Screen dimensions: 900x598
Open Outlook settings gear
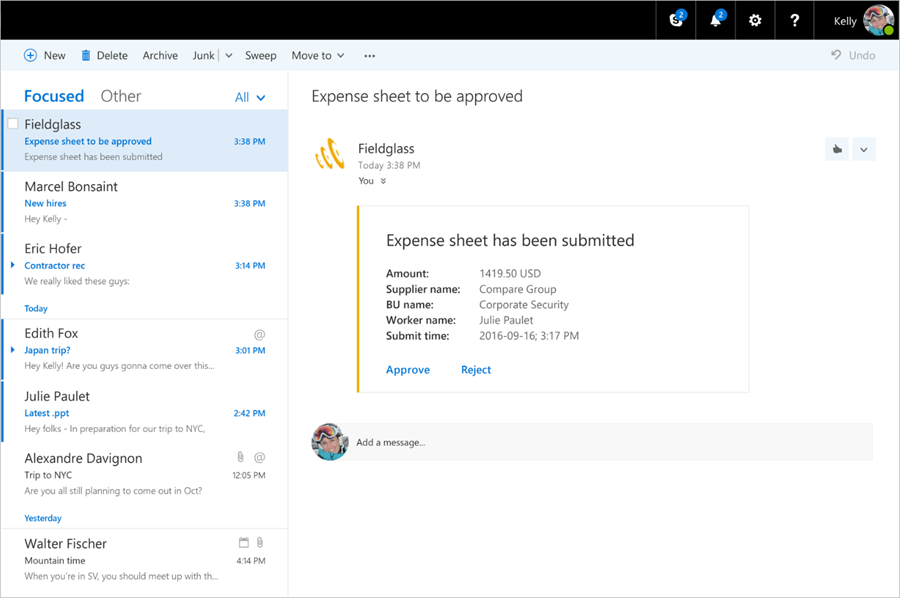click(x=755, y=20)
